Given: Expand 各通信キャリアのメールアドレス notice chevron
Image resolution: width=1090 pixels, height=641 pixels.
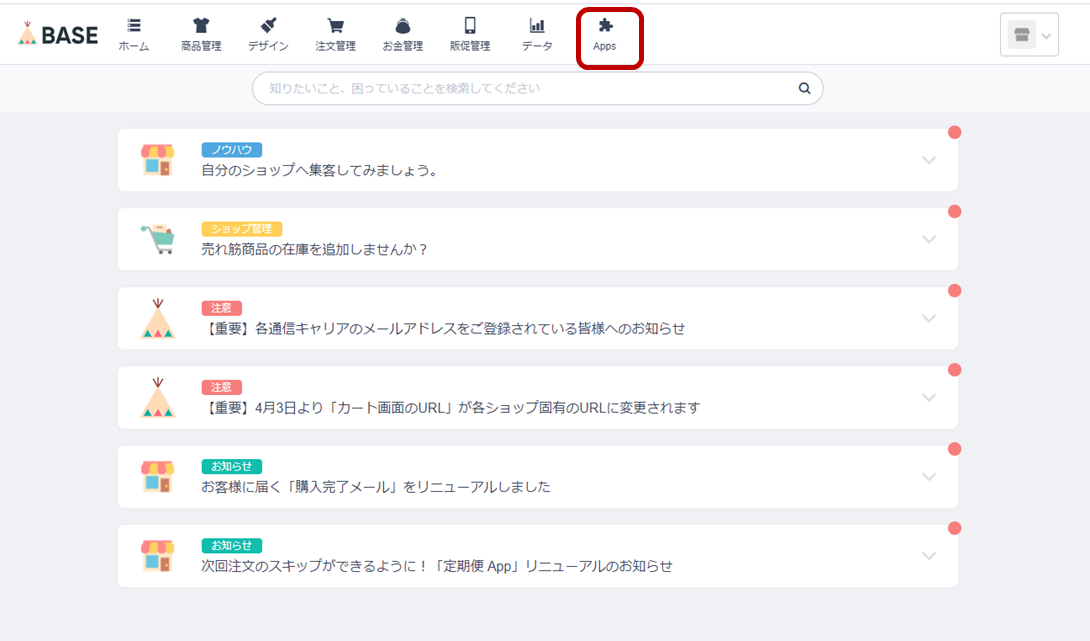Looking at the screenshot, I should pyautogui.click(x=929, y=319).
